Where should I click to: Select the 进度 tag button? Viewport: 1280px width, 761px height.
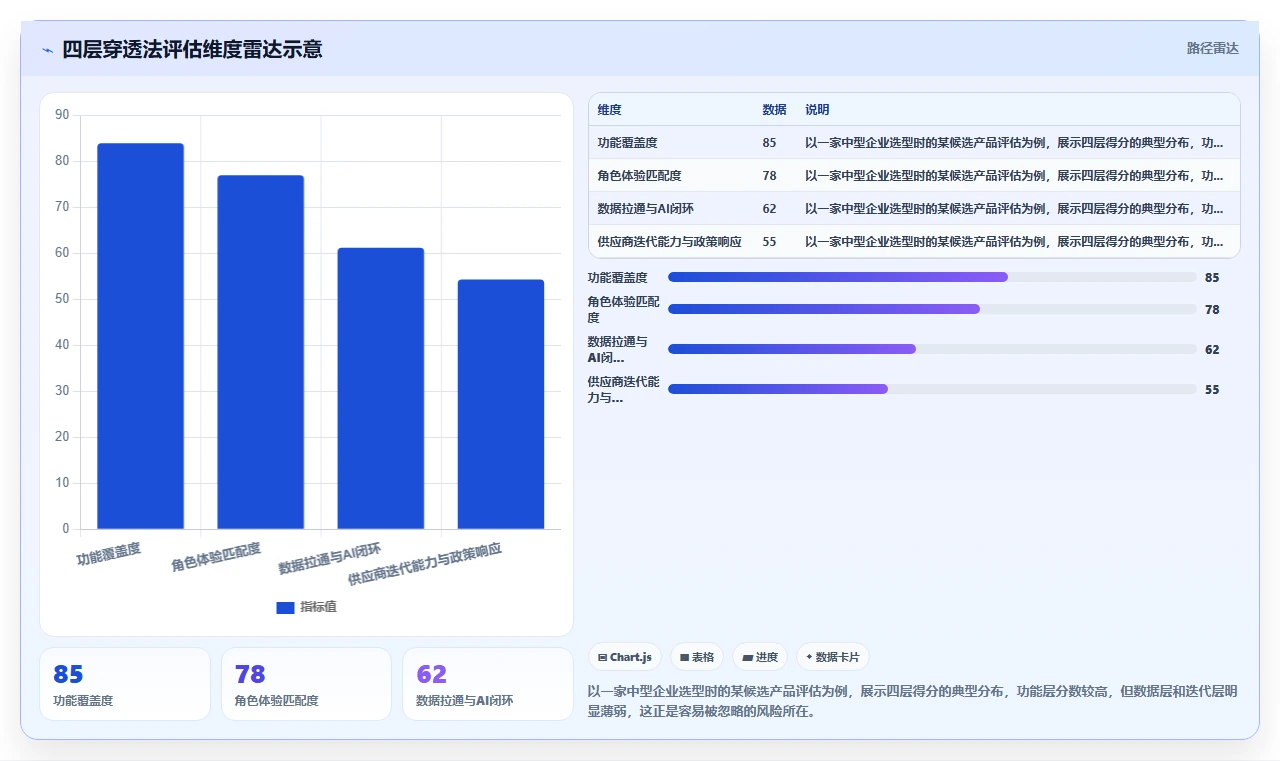(x=760, y=657)
